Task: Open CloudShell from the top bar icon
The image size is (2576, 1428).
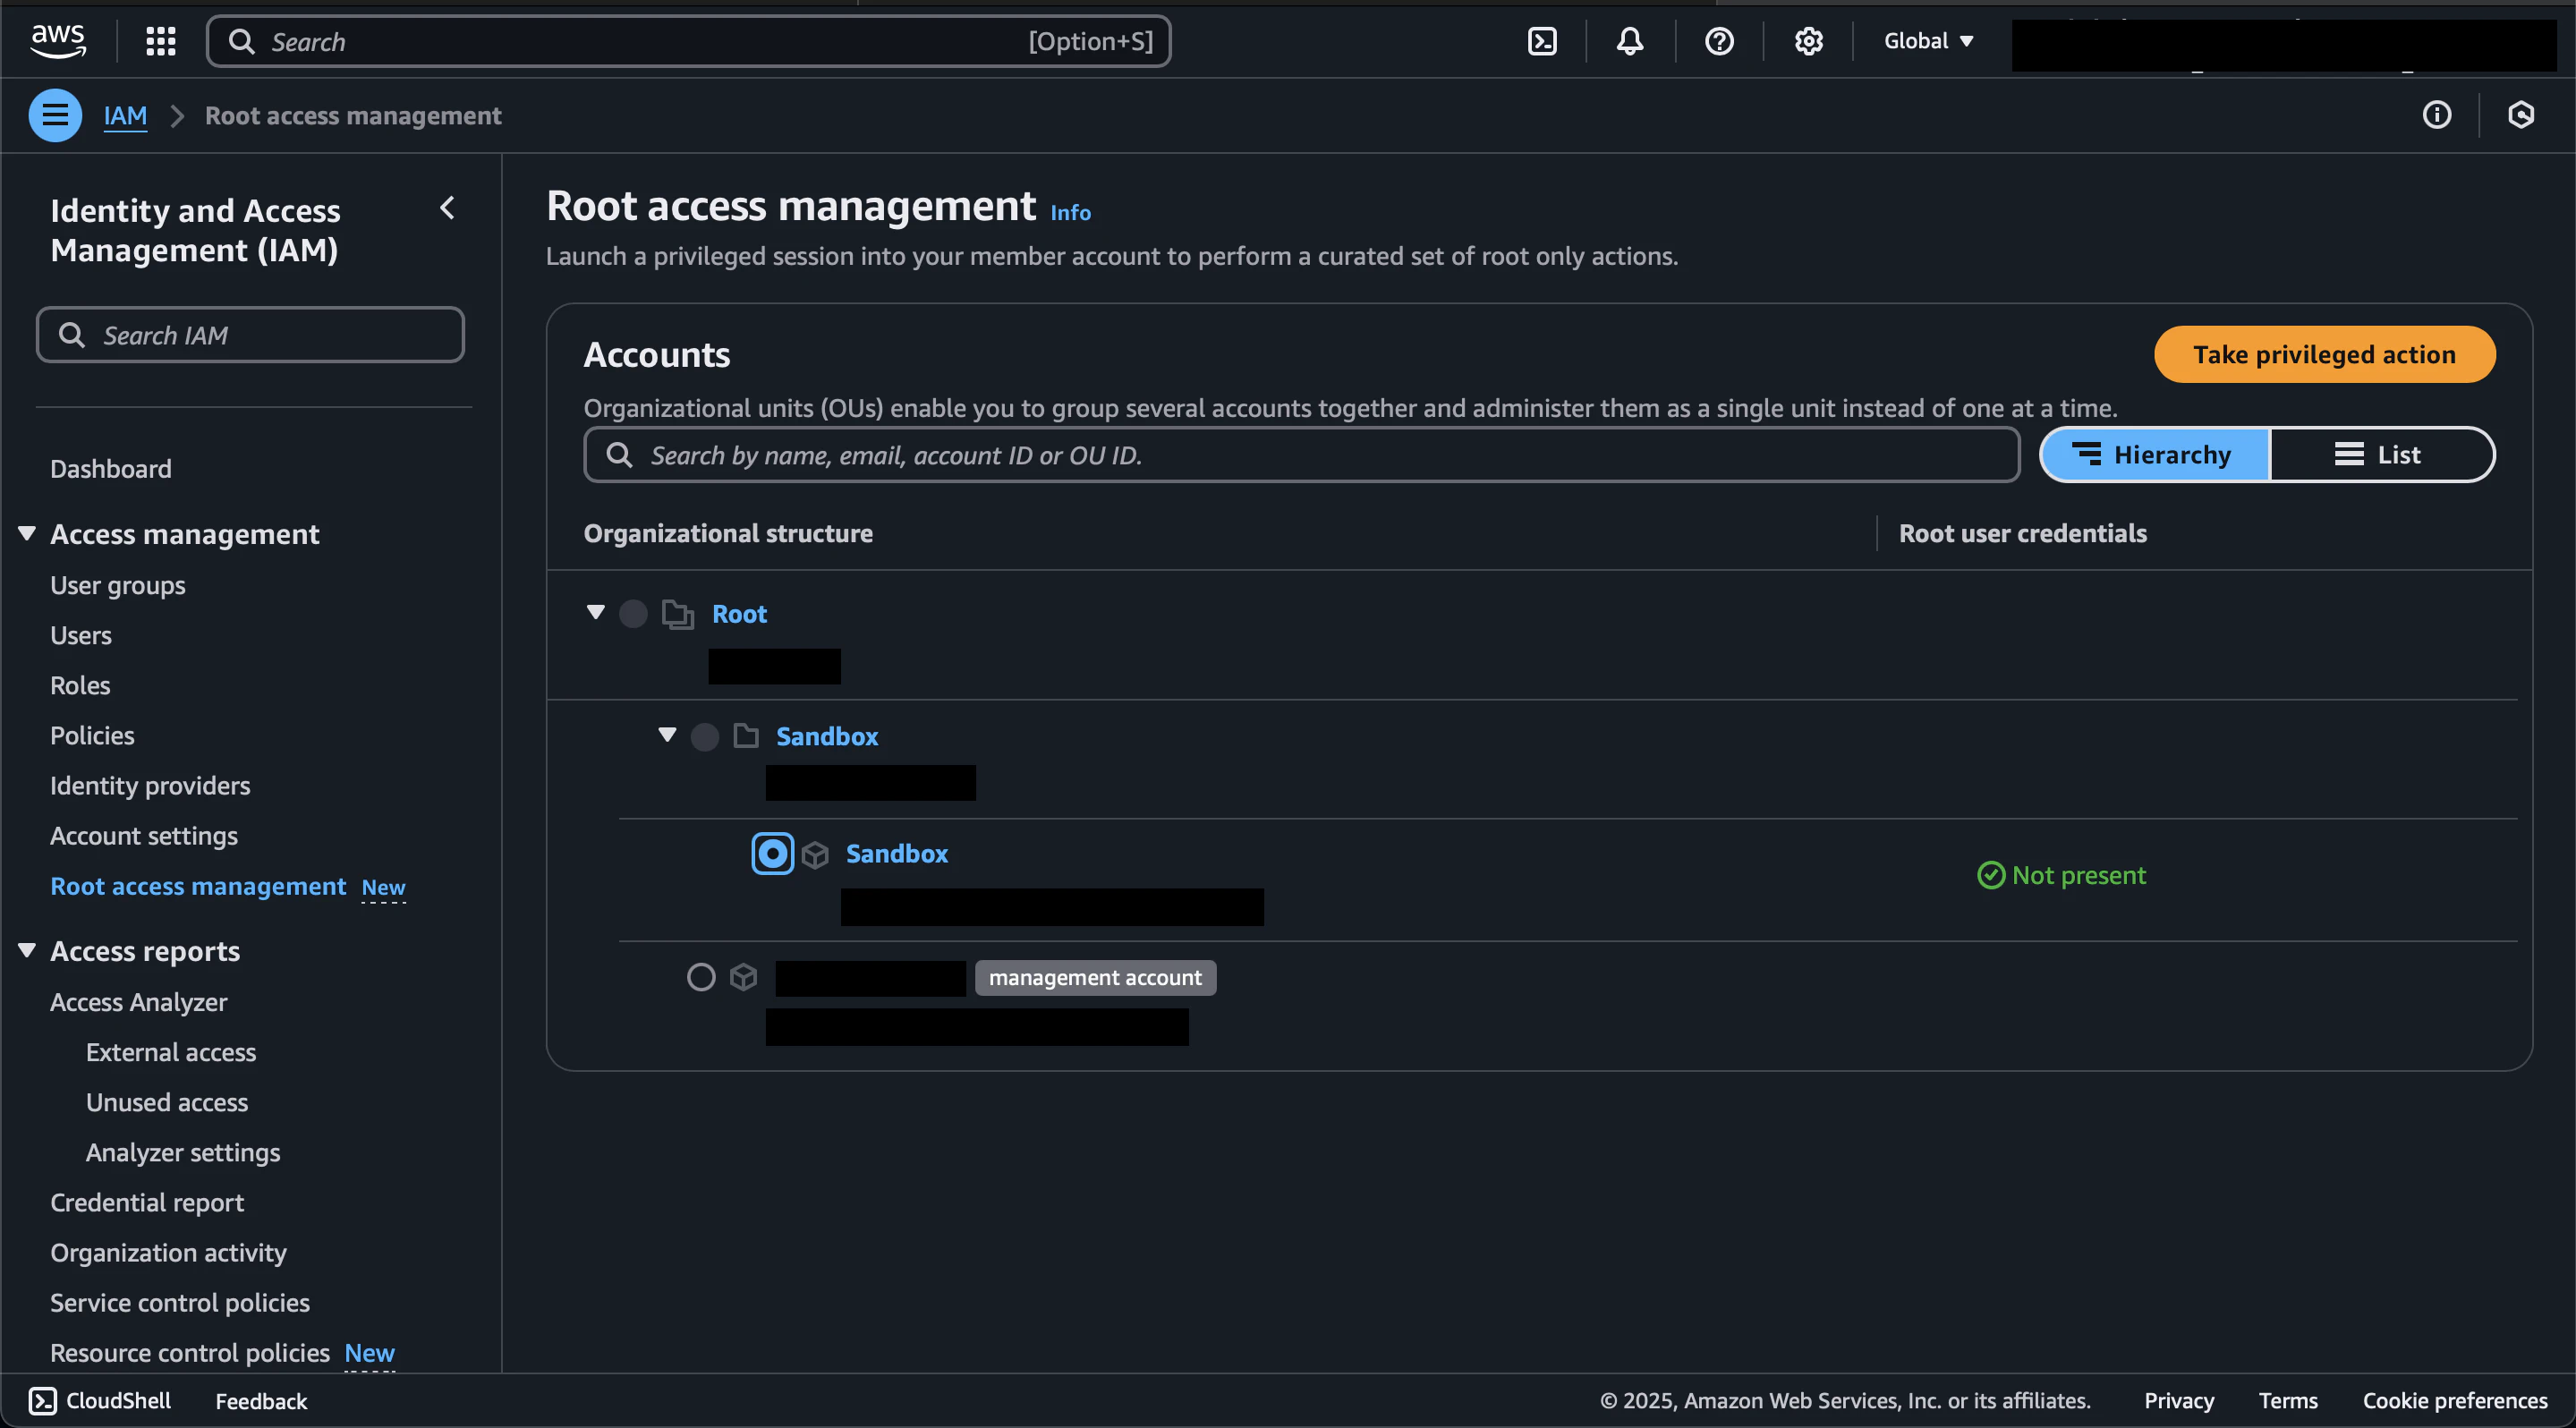Action: point(1542,41)
